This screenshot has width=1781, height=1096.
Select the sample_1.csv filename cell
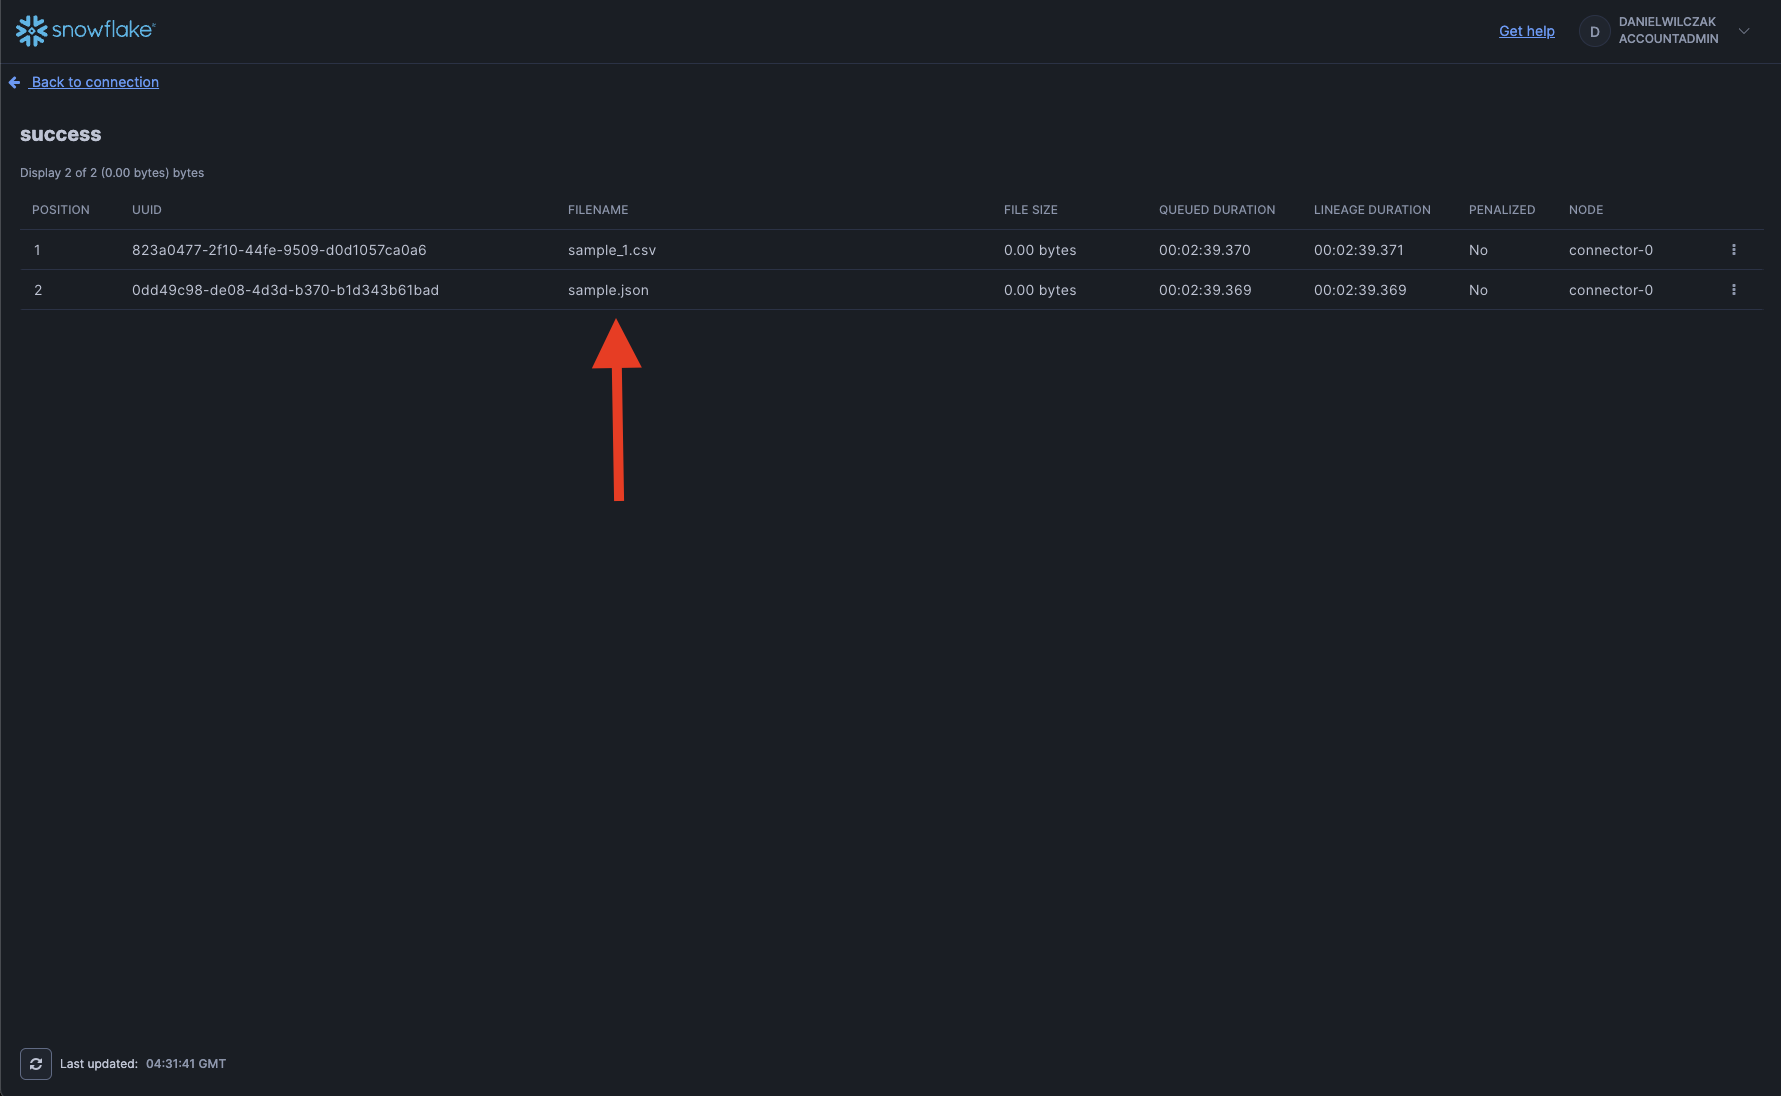612,250
